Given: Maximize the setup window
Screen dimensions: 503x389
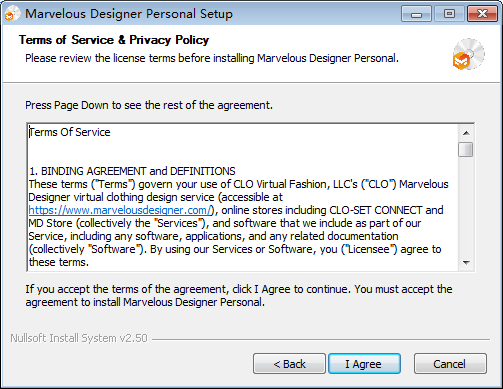Looking at the screenshot, I should point(449,14).
